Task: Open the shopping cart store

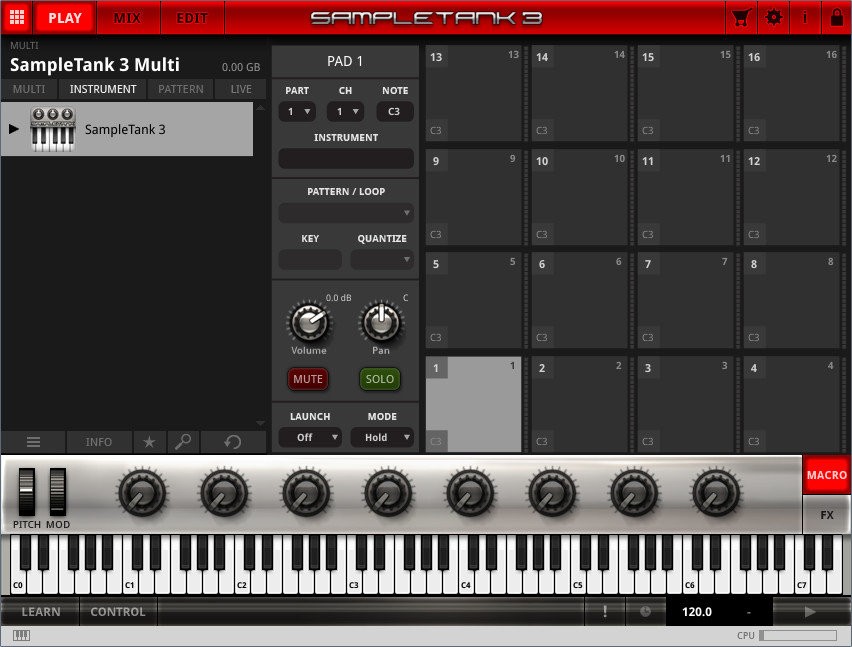Action: coord(741,17)
